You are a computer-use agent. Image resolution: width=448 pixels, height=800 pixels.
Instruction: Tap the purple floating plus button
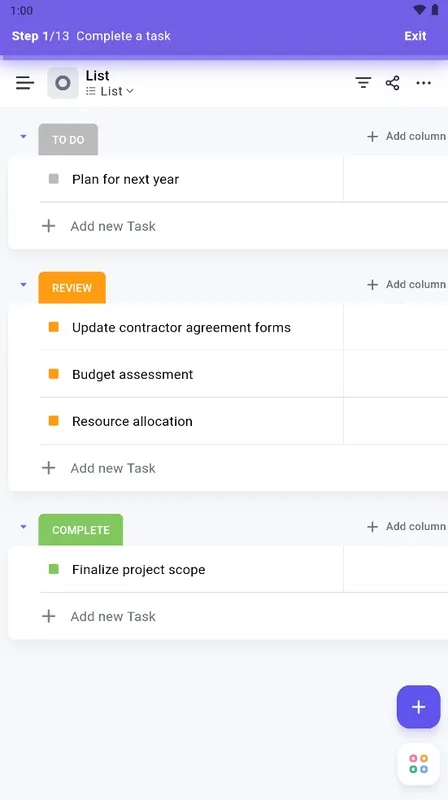pos(418,707)
